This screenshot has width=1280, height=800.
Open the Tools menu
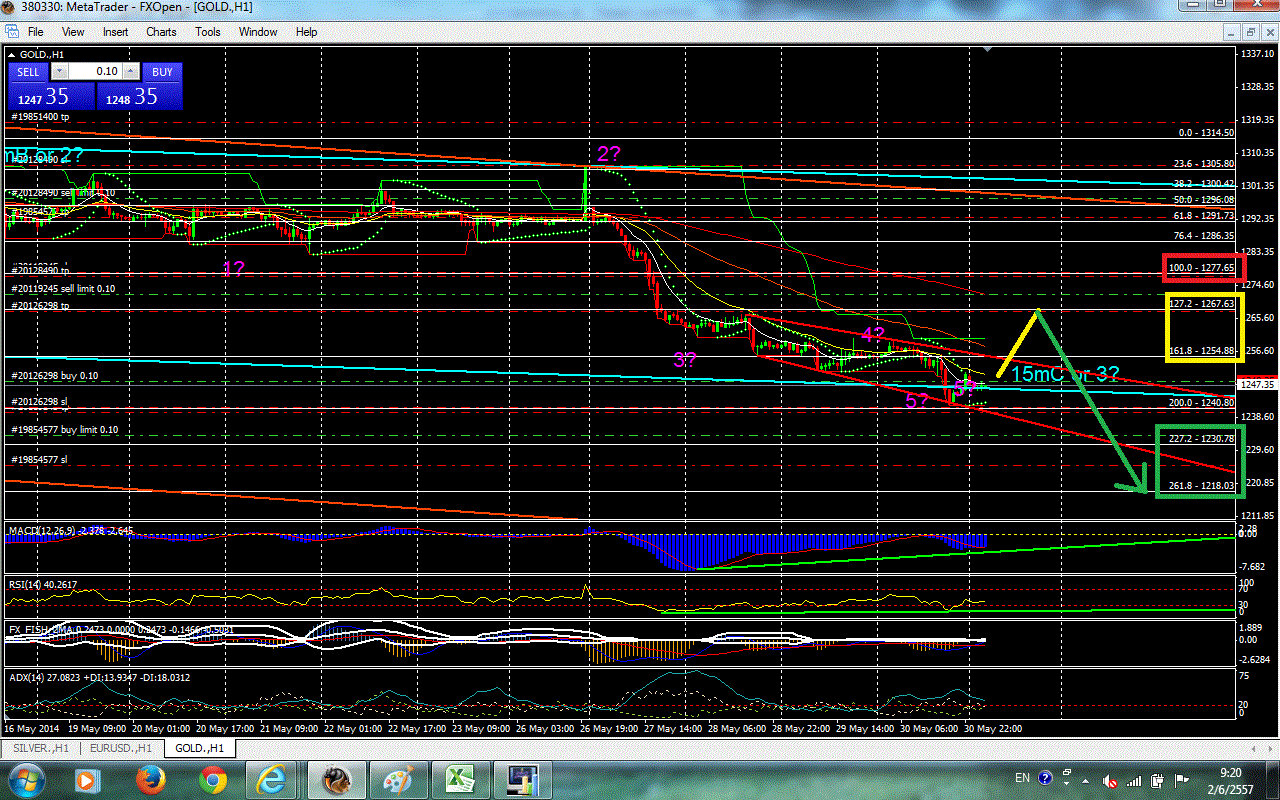point(208,32)
